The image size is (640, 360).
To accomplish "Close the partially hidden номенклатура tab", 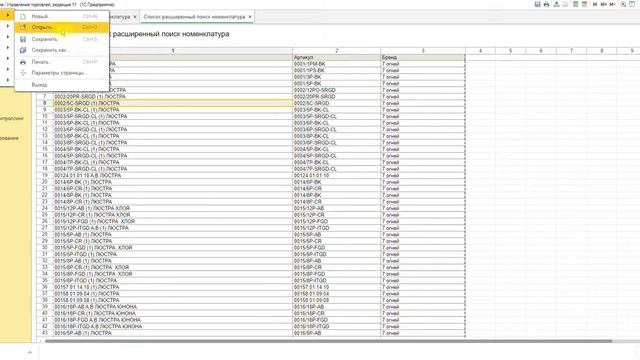I will point(135,17).
